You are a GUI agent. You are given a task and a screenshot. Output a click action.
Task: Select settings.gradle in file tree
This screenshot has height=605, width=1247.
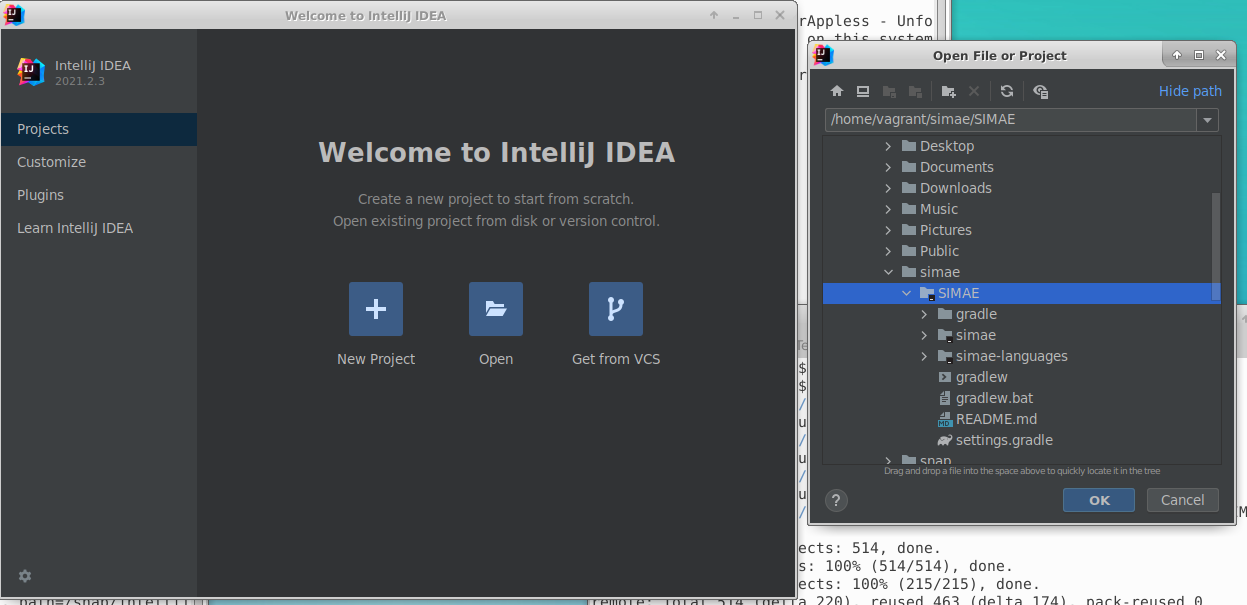pos(1021,440)
